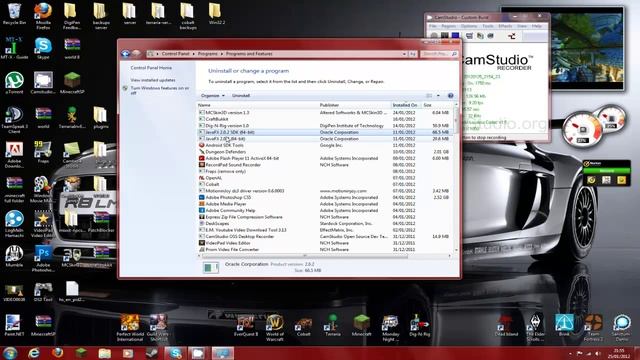Select Adobe Photoshop CS5 in the list
The image size is (640, 360).
(x=324, y=198)
